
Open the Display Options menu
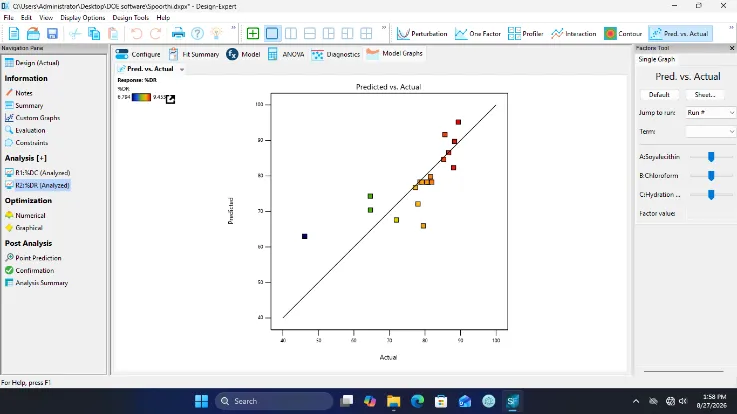pyautogui.click(x=83, y=17)
